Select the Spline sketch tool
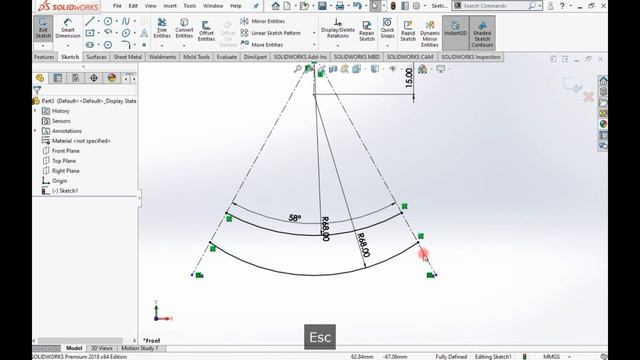 [x=126, y=21]
